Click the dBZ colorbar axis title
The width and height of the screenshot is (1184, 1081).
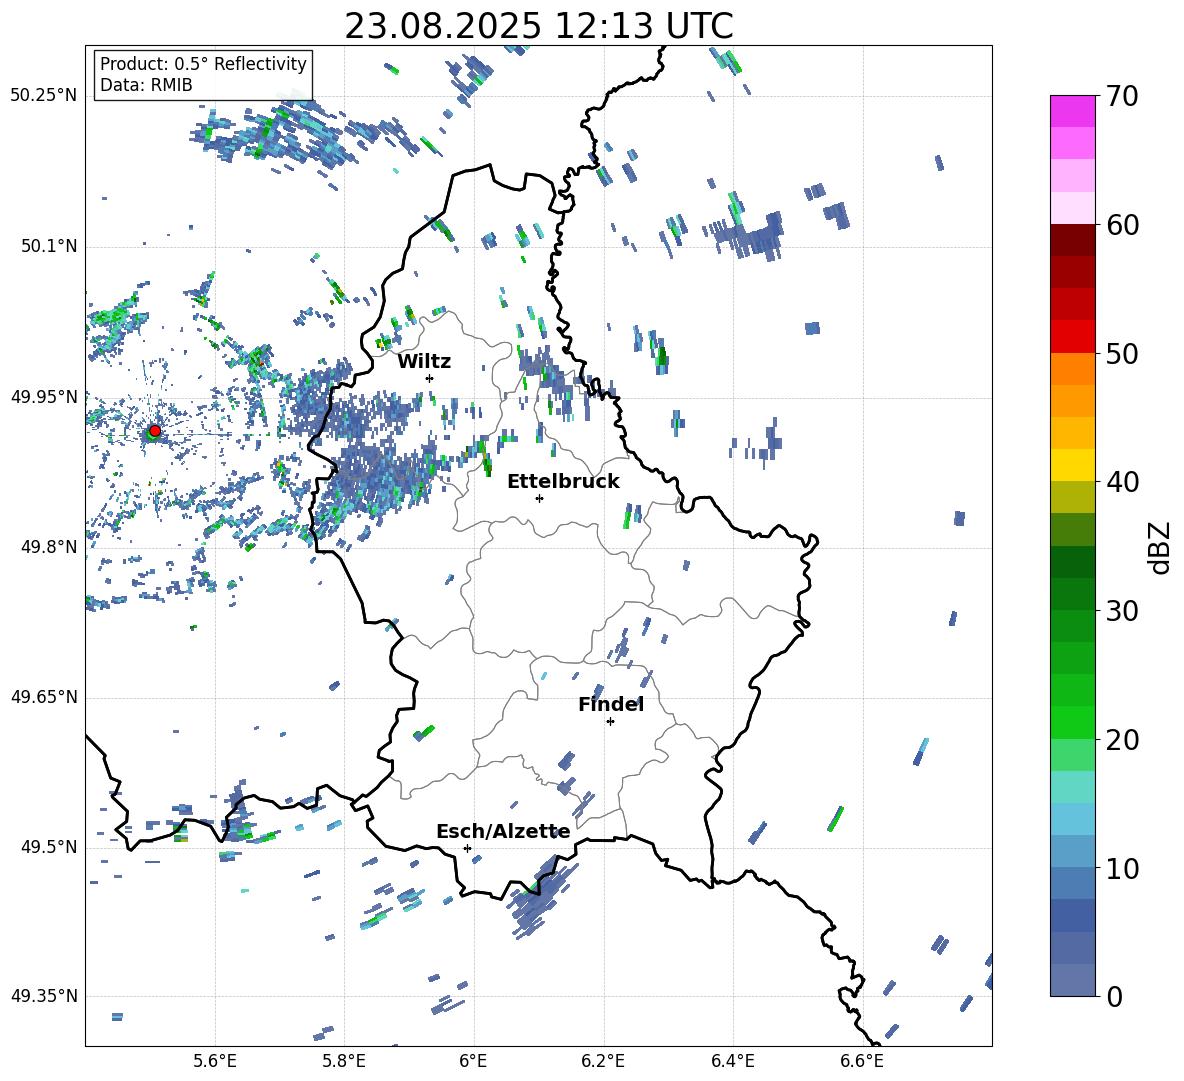pyautogui.click(x=1161, y=547)
